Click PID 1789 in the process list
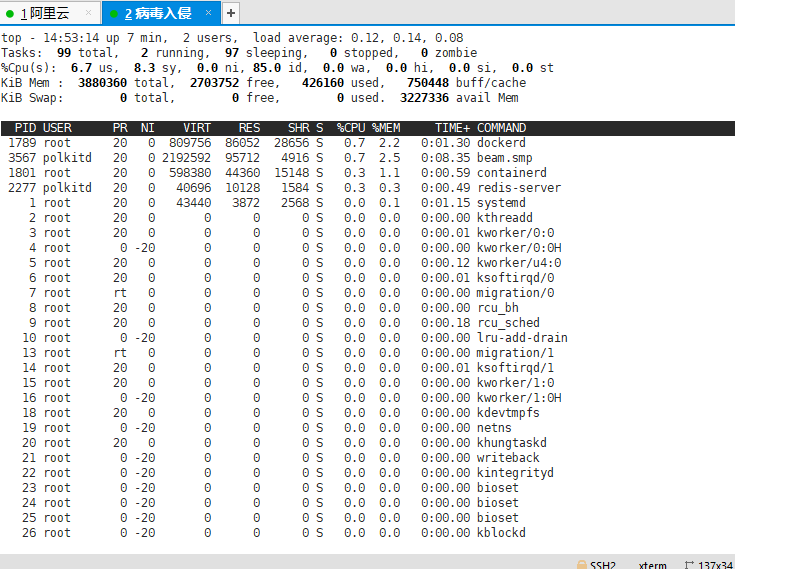The width and height of the screenshot is (796, 575). (x=22, y=143)
